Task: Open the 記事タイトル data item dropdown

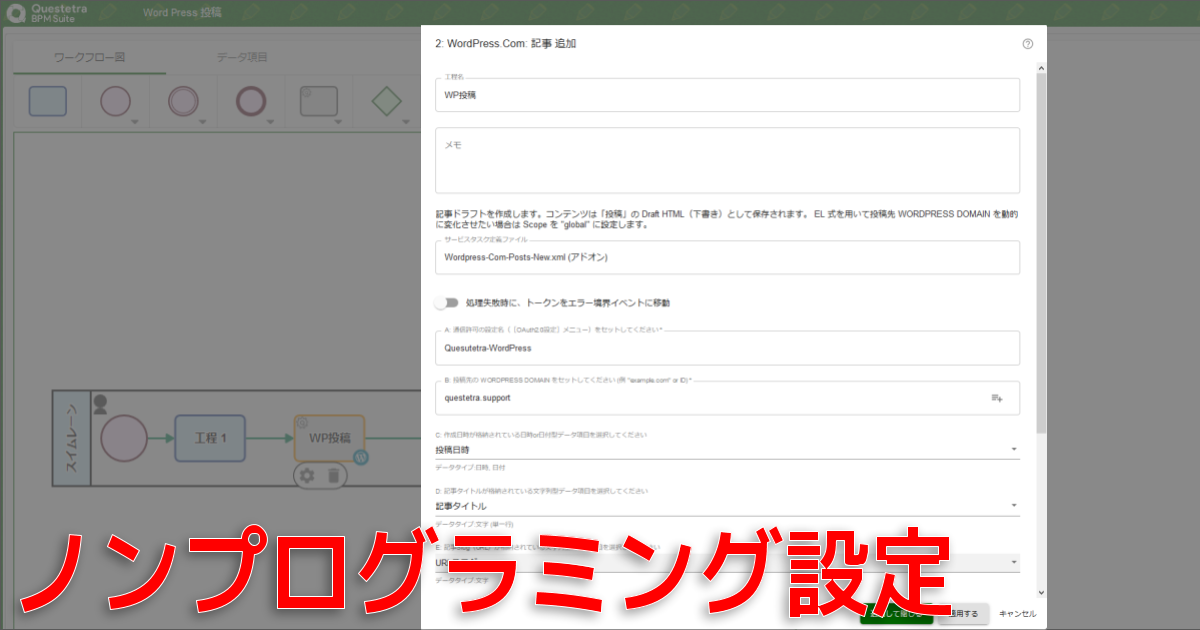Action: [x=727, y=506]
